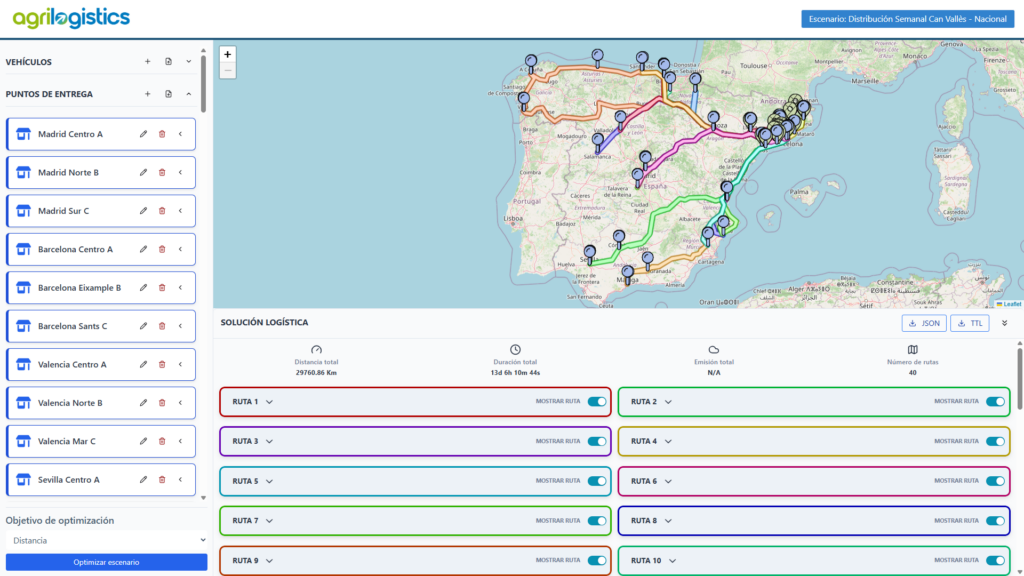This screenshot has height=576, width=1024.
Task: Toggle Mostrar Ruta for Ruta 1
Action: pos(597,402)
